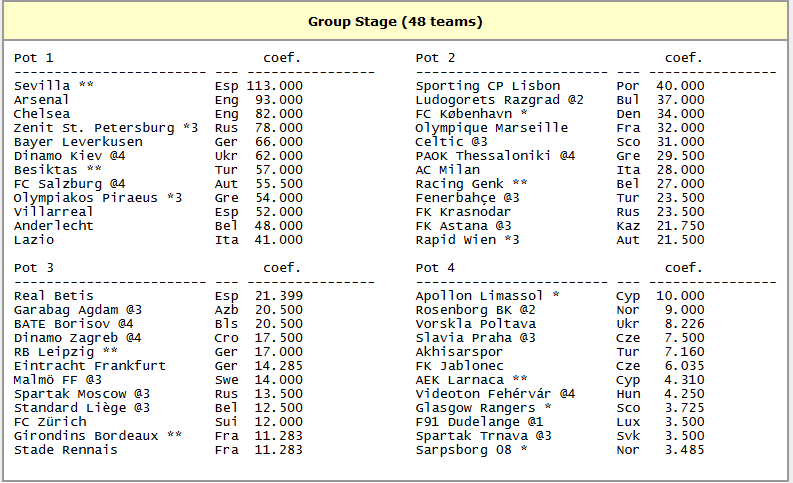The height and width of the screenshot is (483, 793).
Task: Click team name 'Standard Liège @3'
Action: click(82, 408)
